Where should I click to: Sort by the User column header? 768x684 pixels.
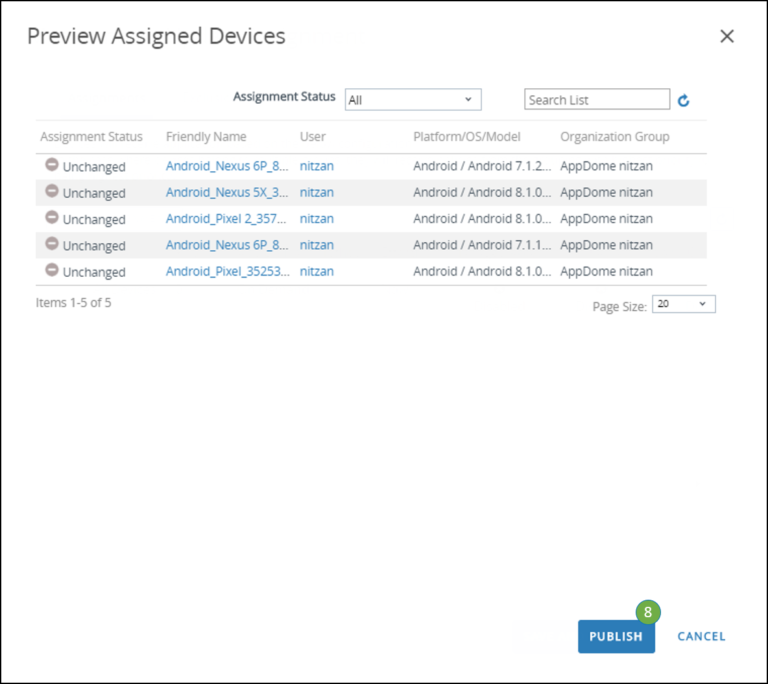coord(313,137)
